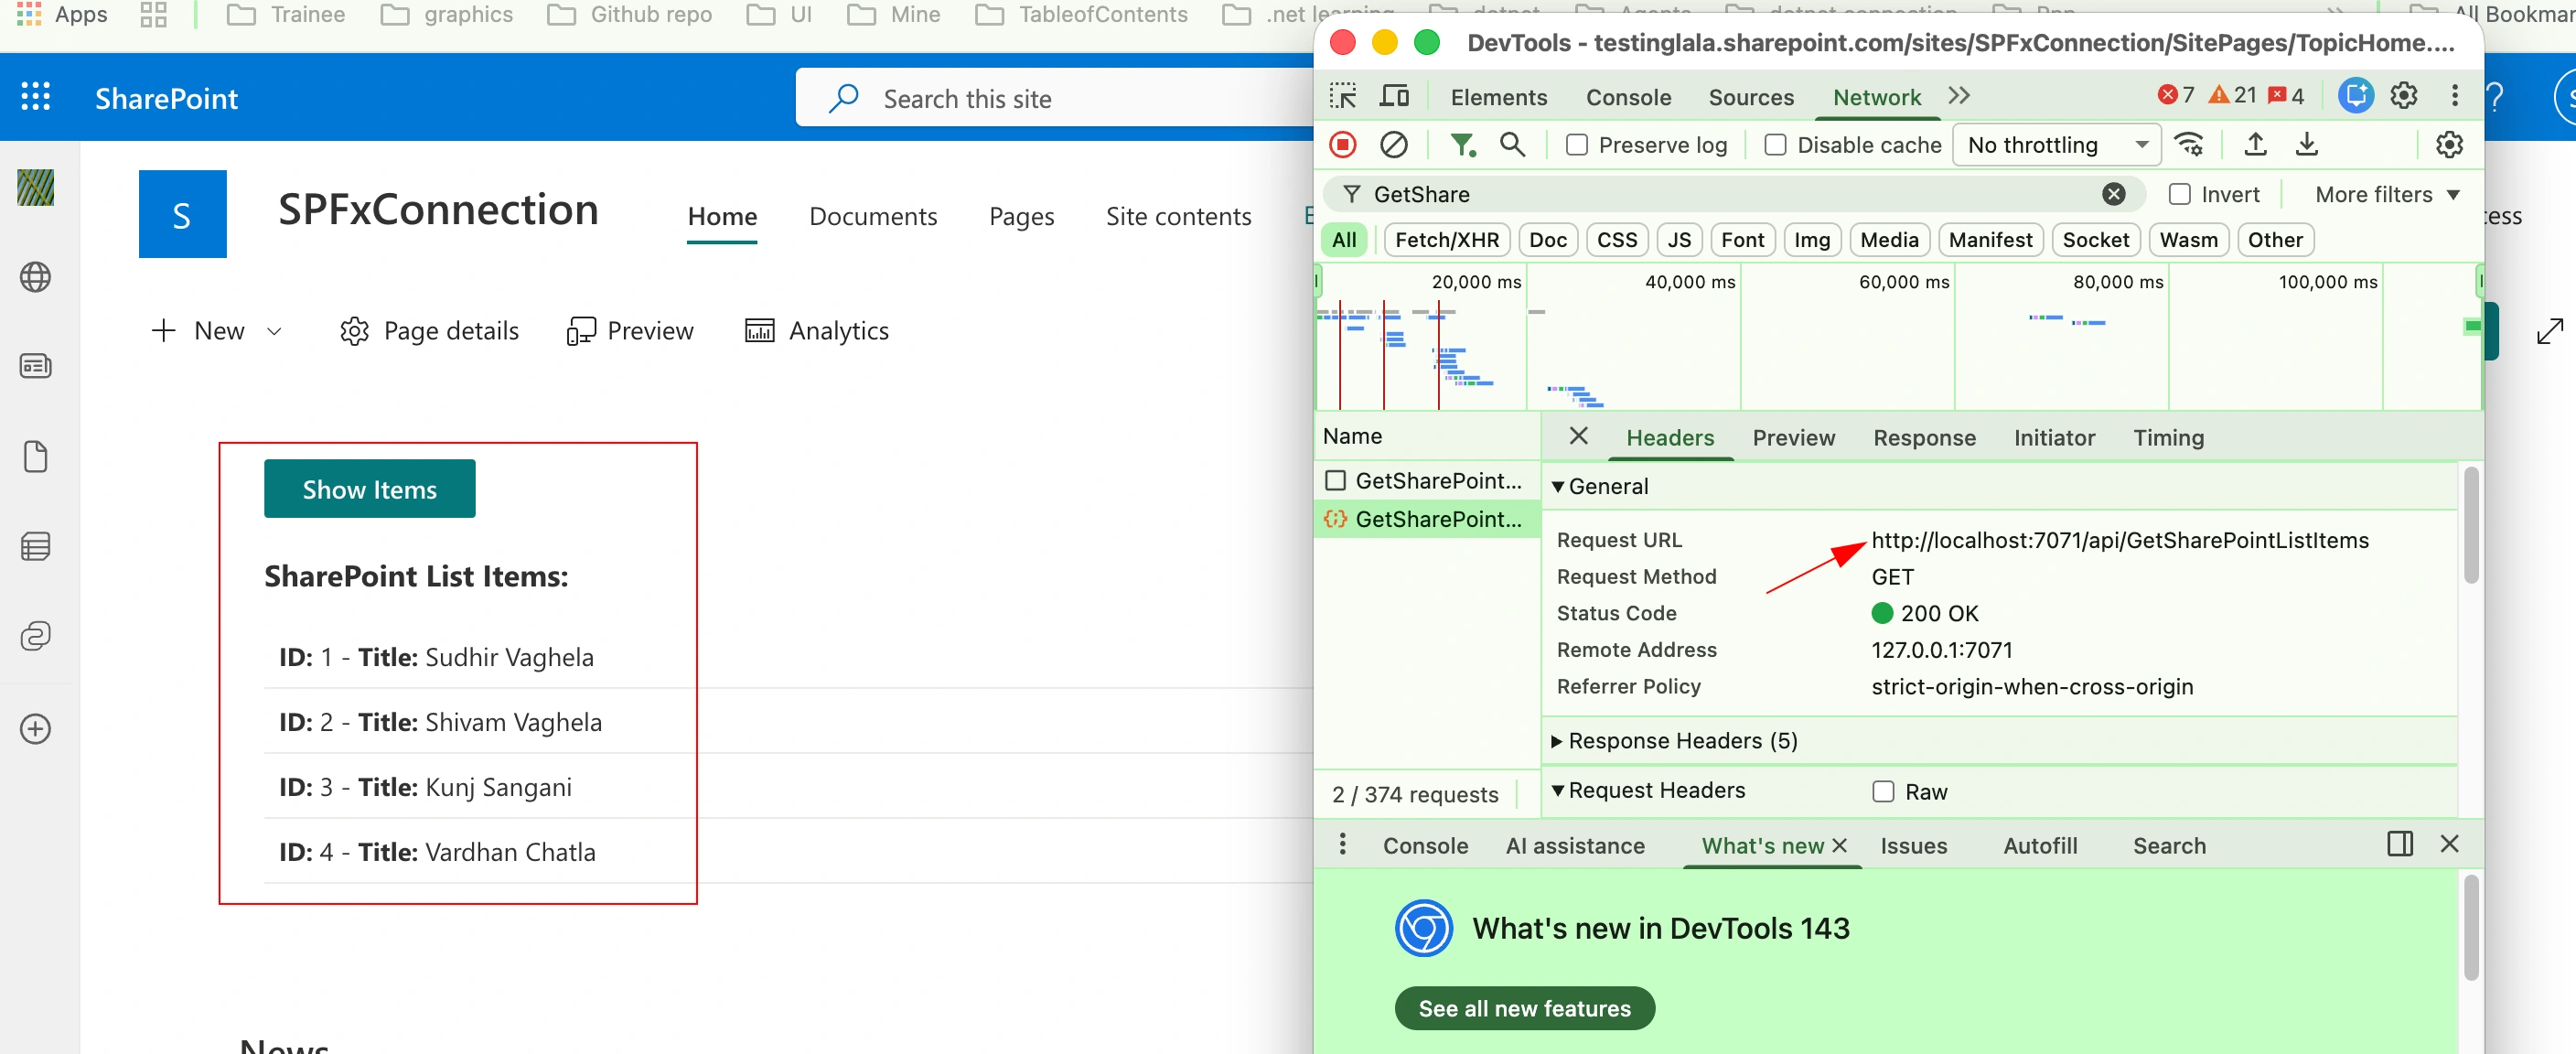
Task: Switch to the Elements panel tab
Action: (x=1498, y=97)
